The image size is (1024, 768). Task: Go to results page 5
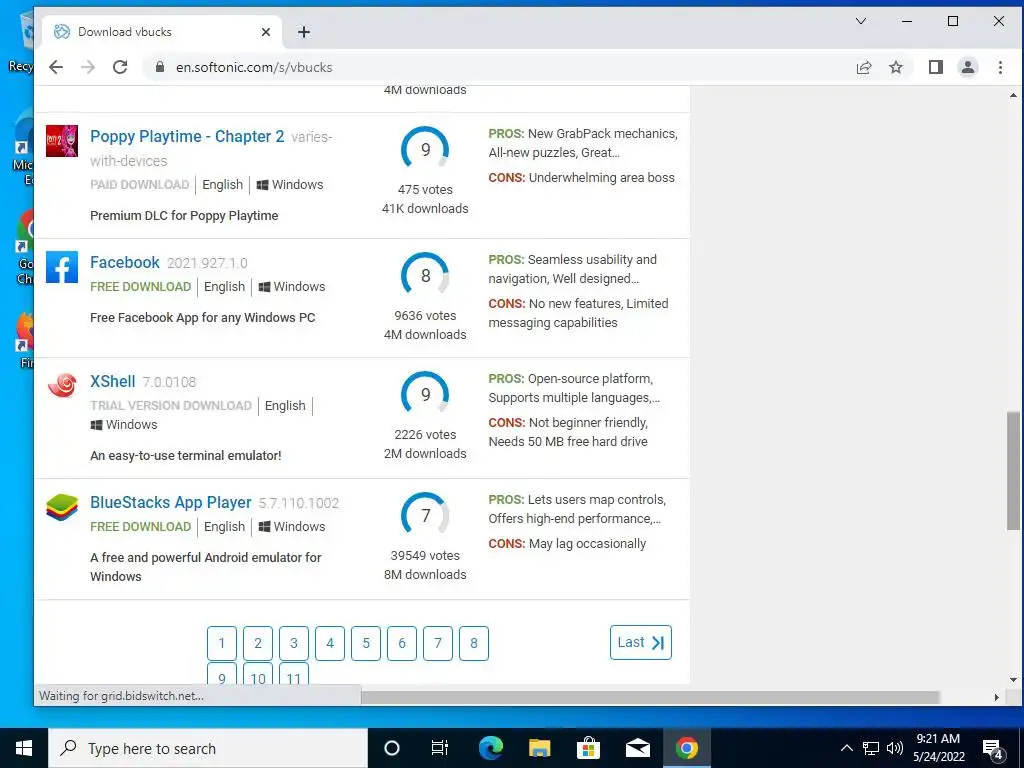click(366, 643)
